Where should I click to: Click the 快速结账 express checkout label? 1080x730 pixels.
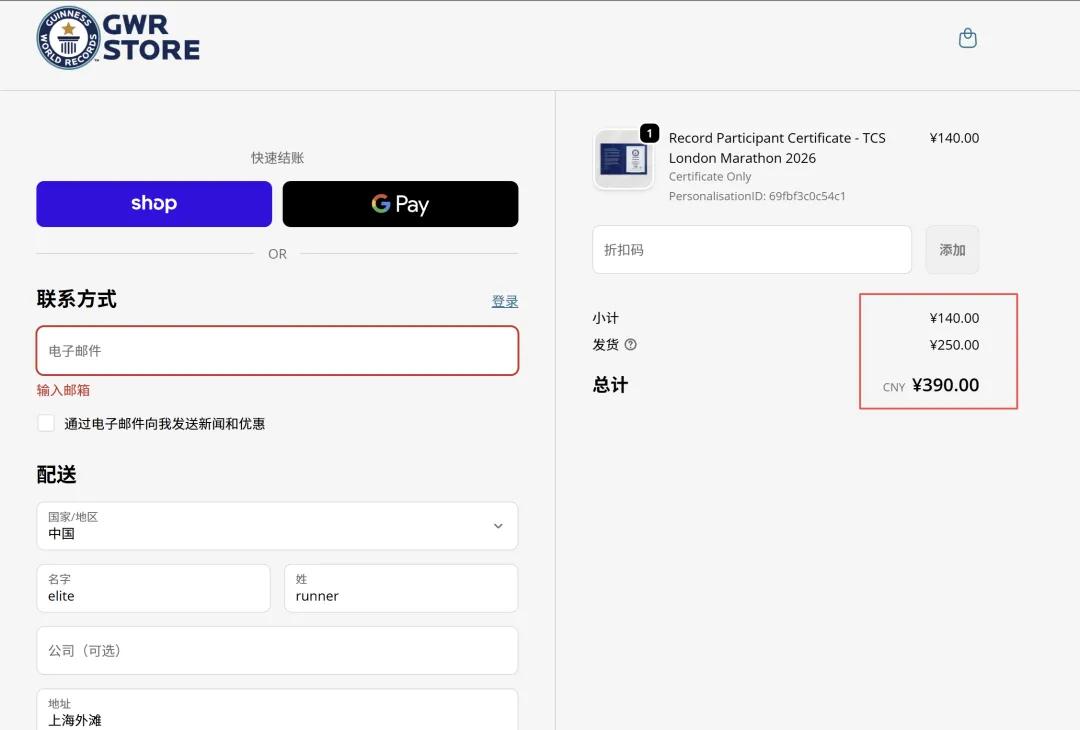278,158
